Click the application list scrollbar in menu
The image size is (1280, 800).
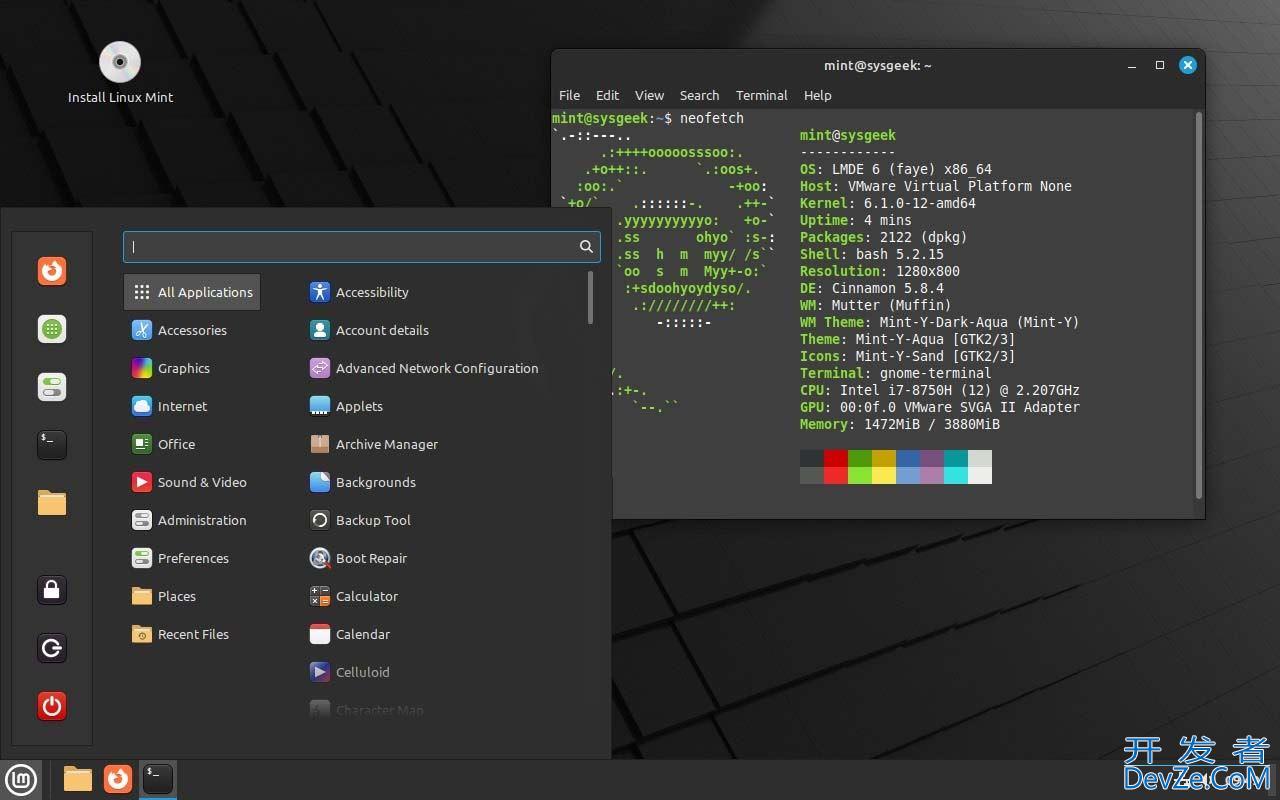(x=590, y=298)
